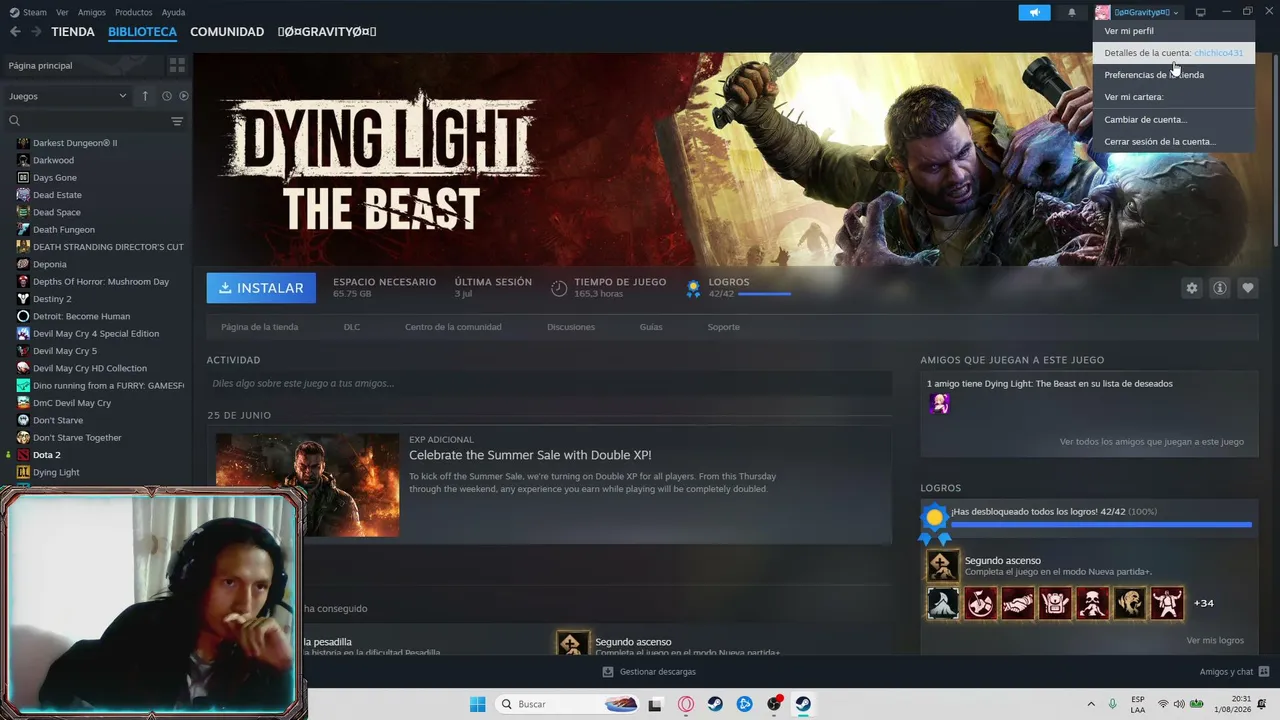Toggle the ready-to-play filter icon
Viewport: 1280px width, 720px height.
pyautogui.click(x=184, y=96)
